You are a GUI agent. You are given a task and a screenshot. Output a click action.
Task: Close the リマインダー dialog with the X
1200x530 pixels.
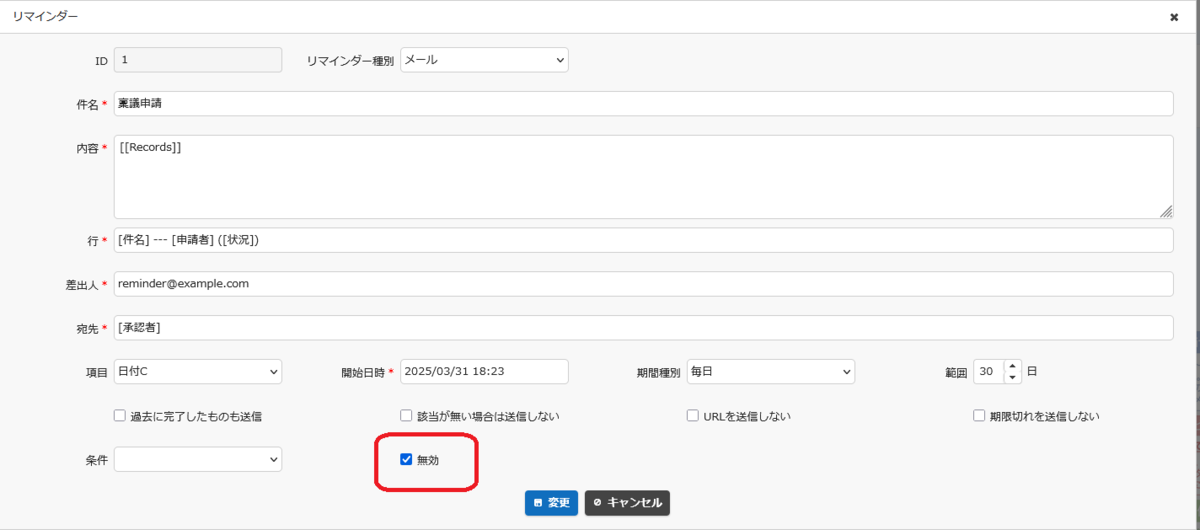pyautogui.click(x=1174, y=17)
